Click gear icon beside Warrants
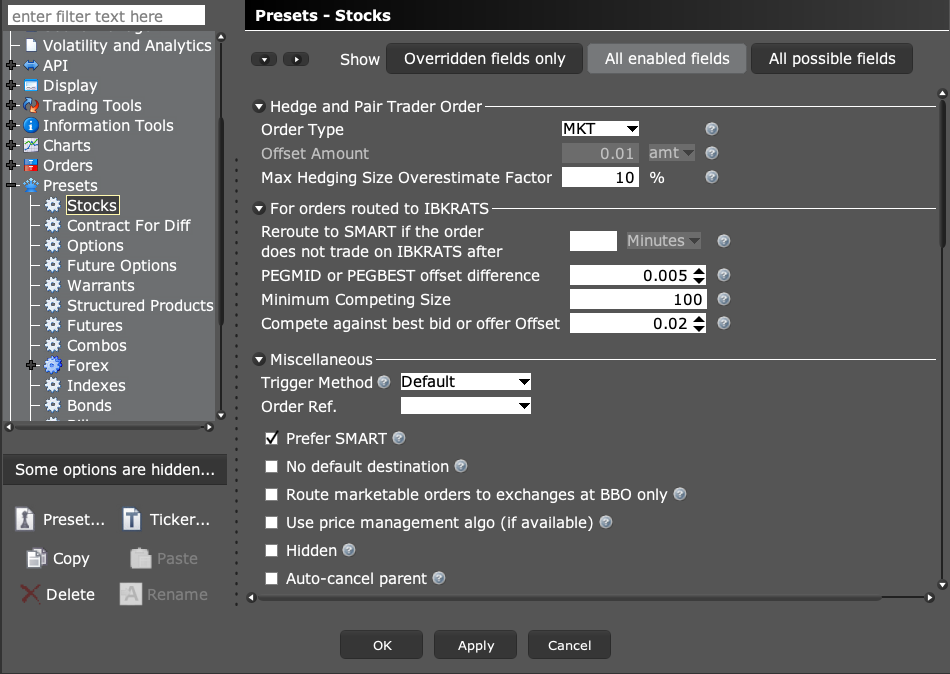 53,285
